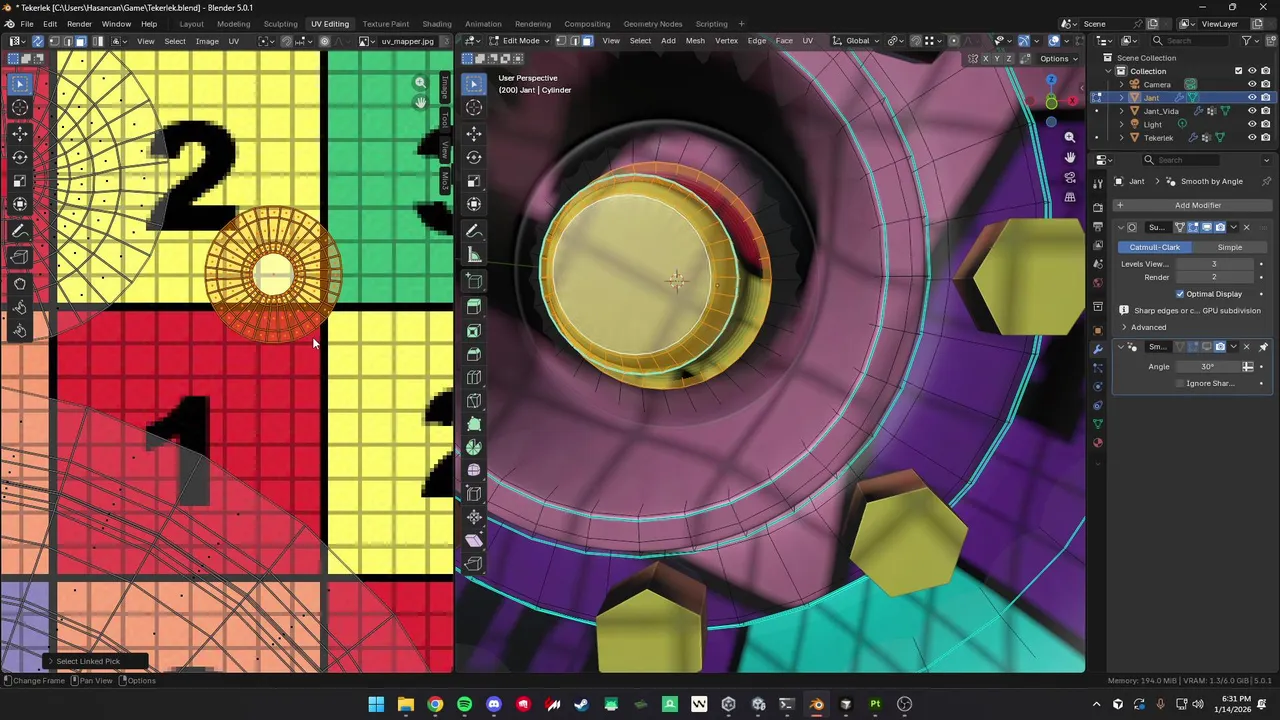Open the outliner filter dropdown
This screenshot has width=1280, height=720.
[1249, 41]
